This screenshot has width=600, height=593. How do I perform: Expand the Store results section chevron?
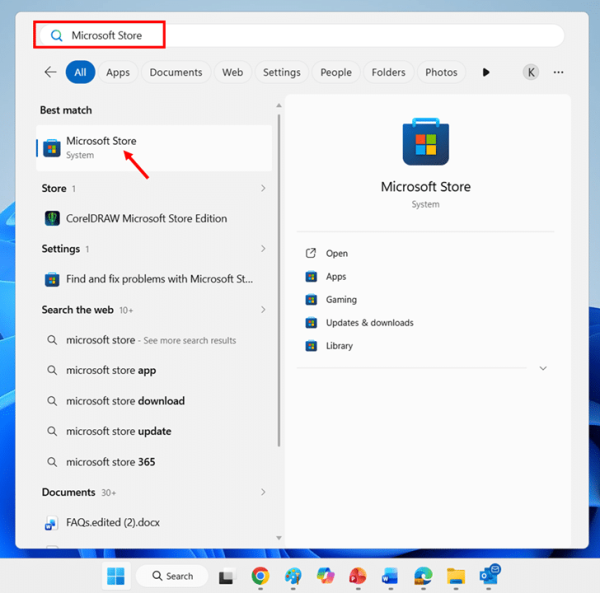tap(263, 188)
